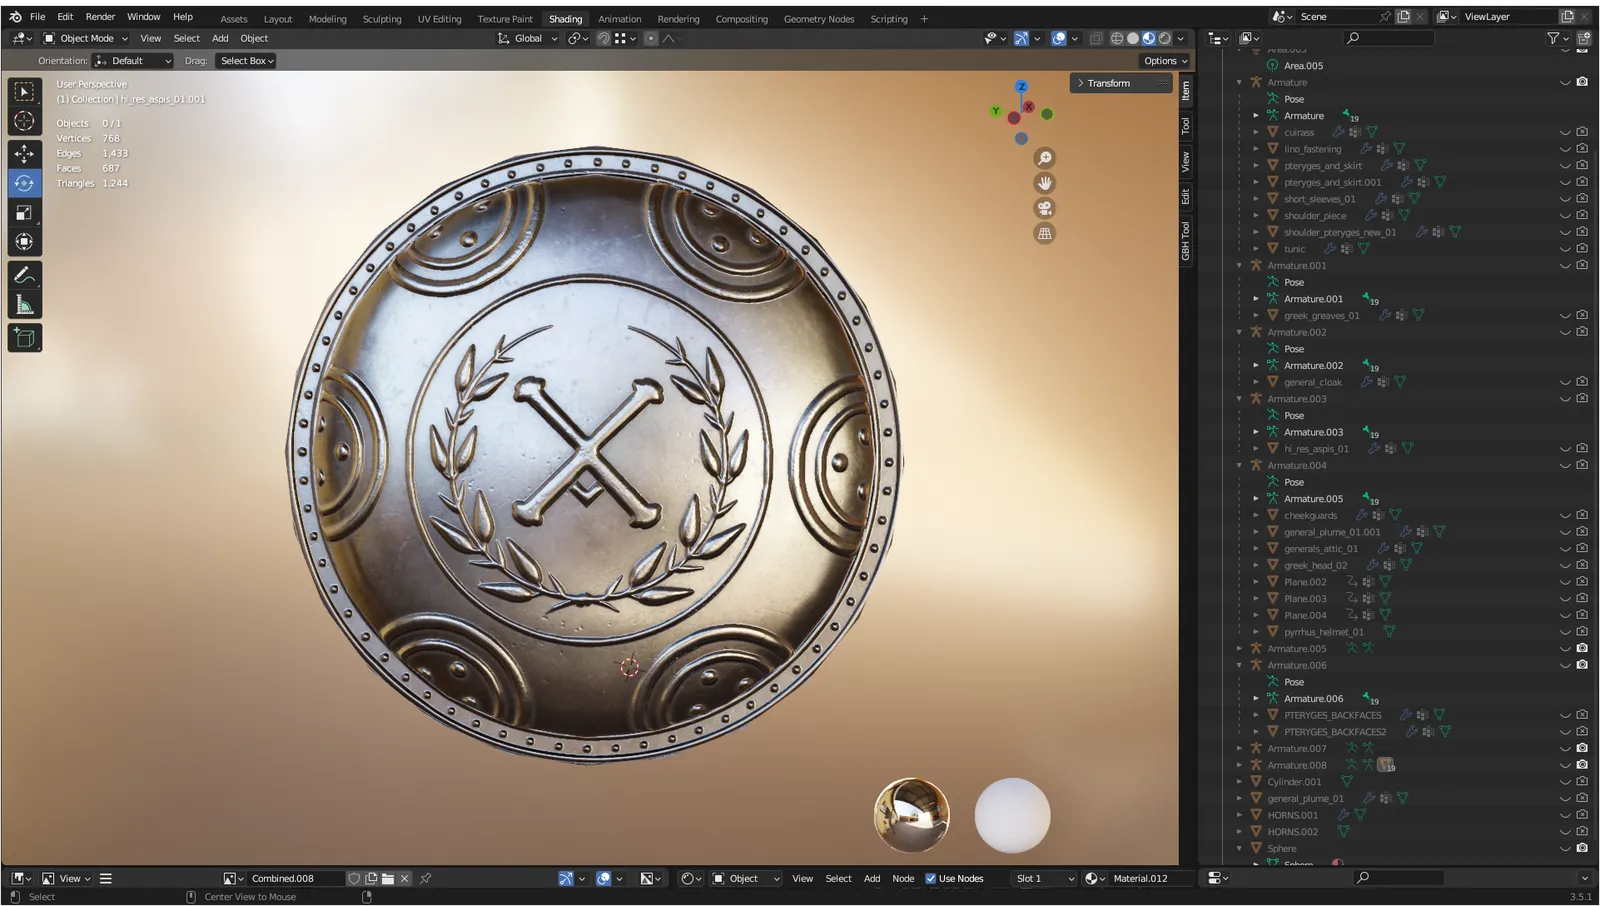1600x906 pixels.
Task: Open the Slot 1 material slot dropdown
Action: click(1043, 878)
